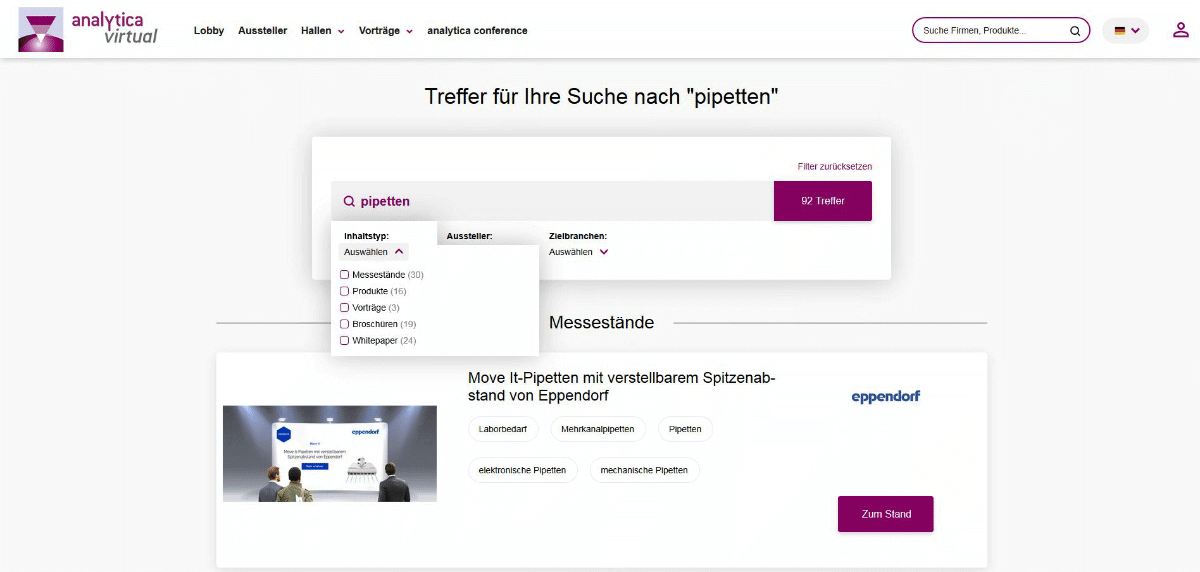Click the Messestände section heading
The height and width of the screenshot is (572, 1200).
(x=602, y=322)
